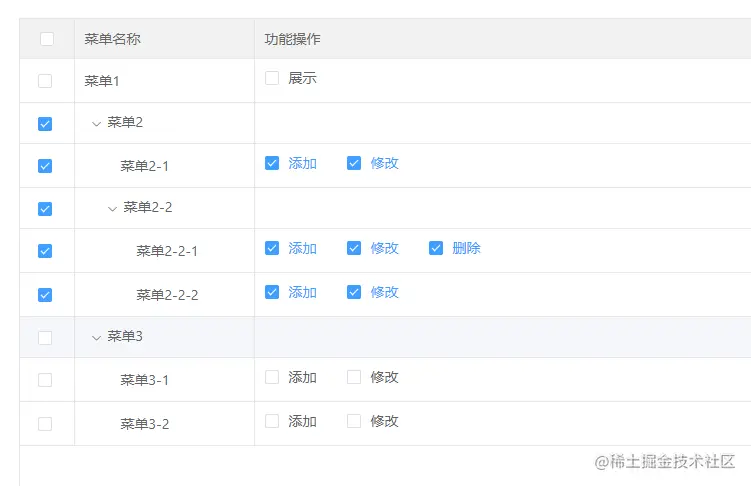Screen dimensions: 751x486
Task: Select the 菜单2-1 name text
Action: pos(144,166)
